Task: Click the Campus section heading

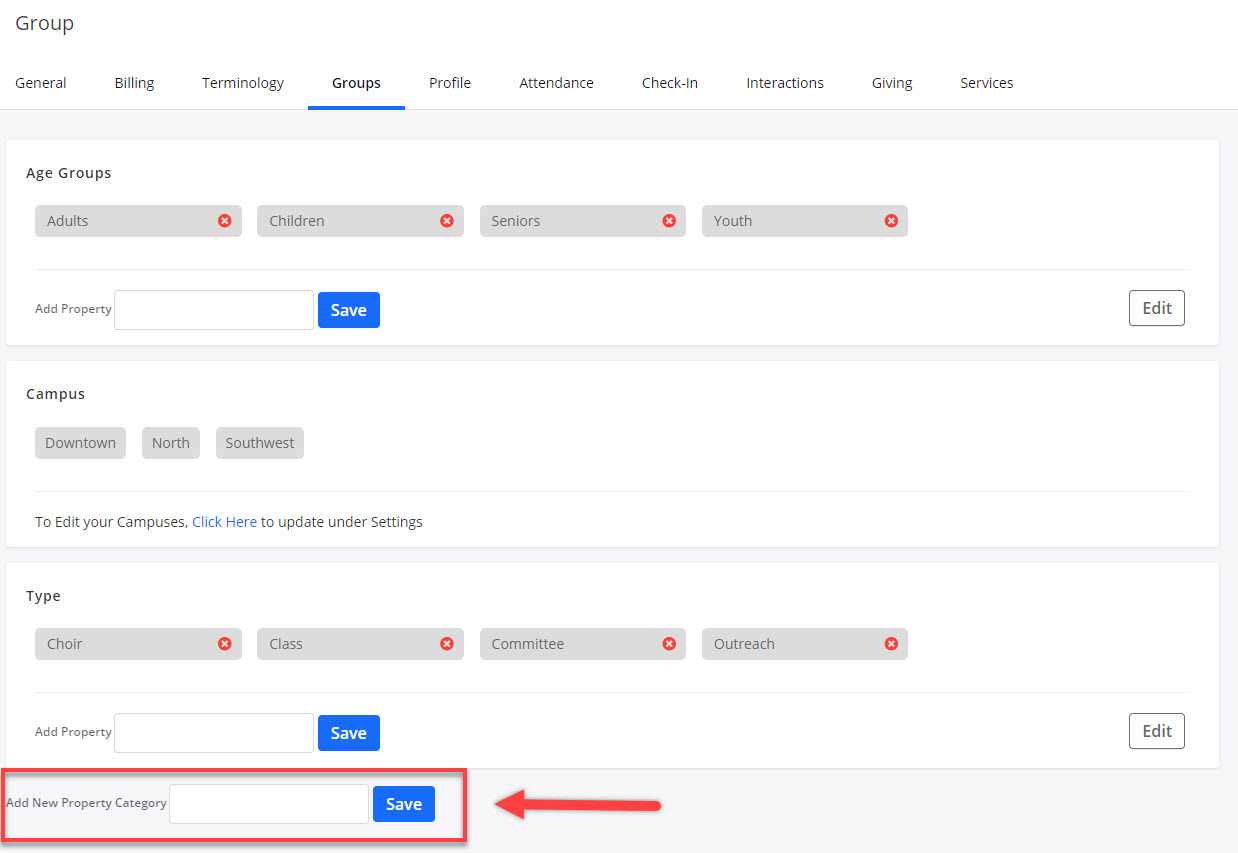Action: (56, 394)
